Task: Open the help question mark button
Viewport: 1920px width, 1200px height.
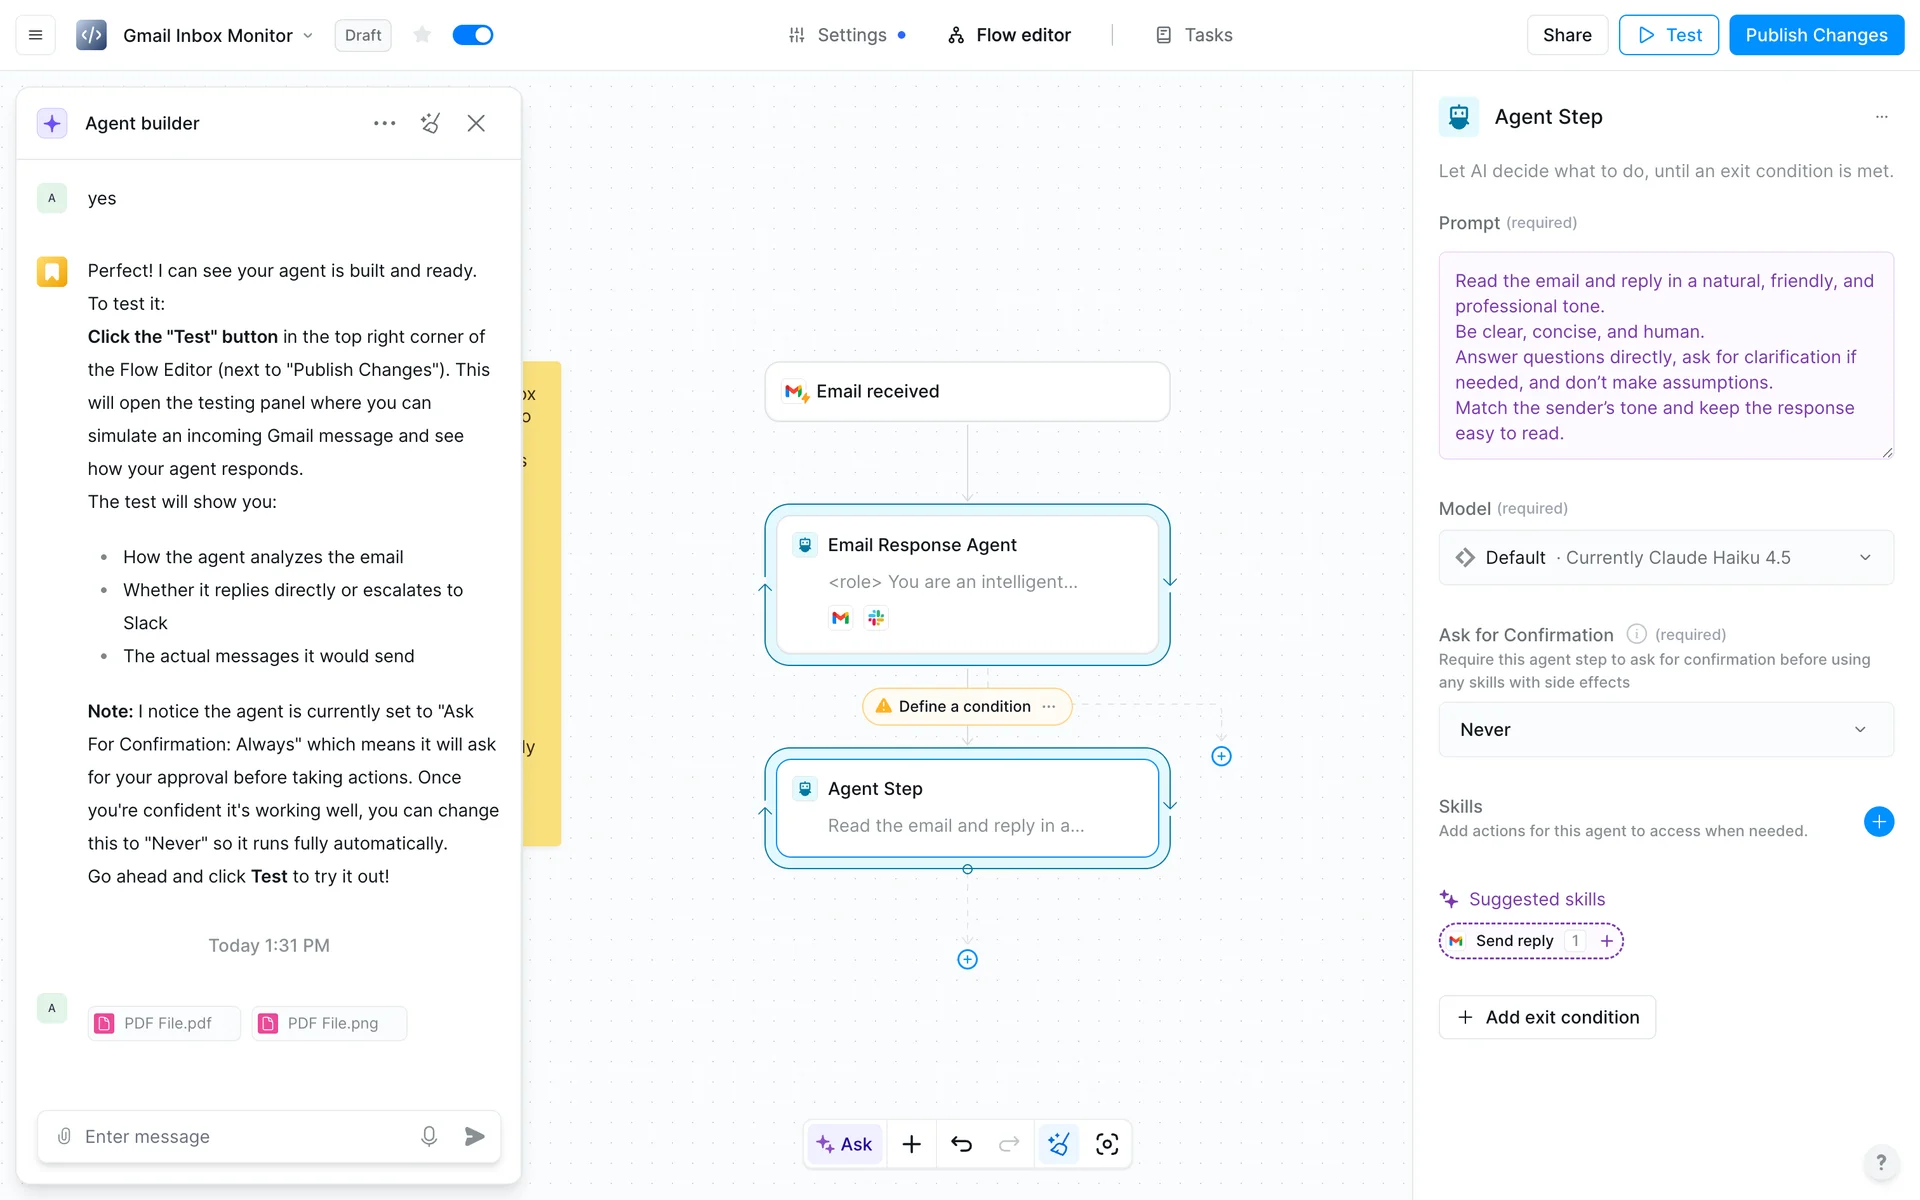Action: pyautogui.click(x=1881, y=1162)
